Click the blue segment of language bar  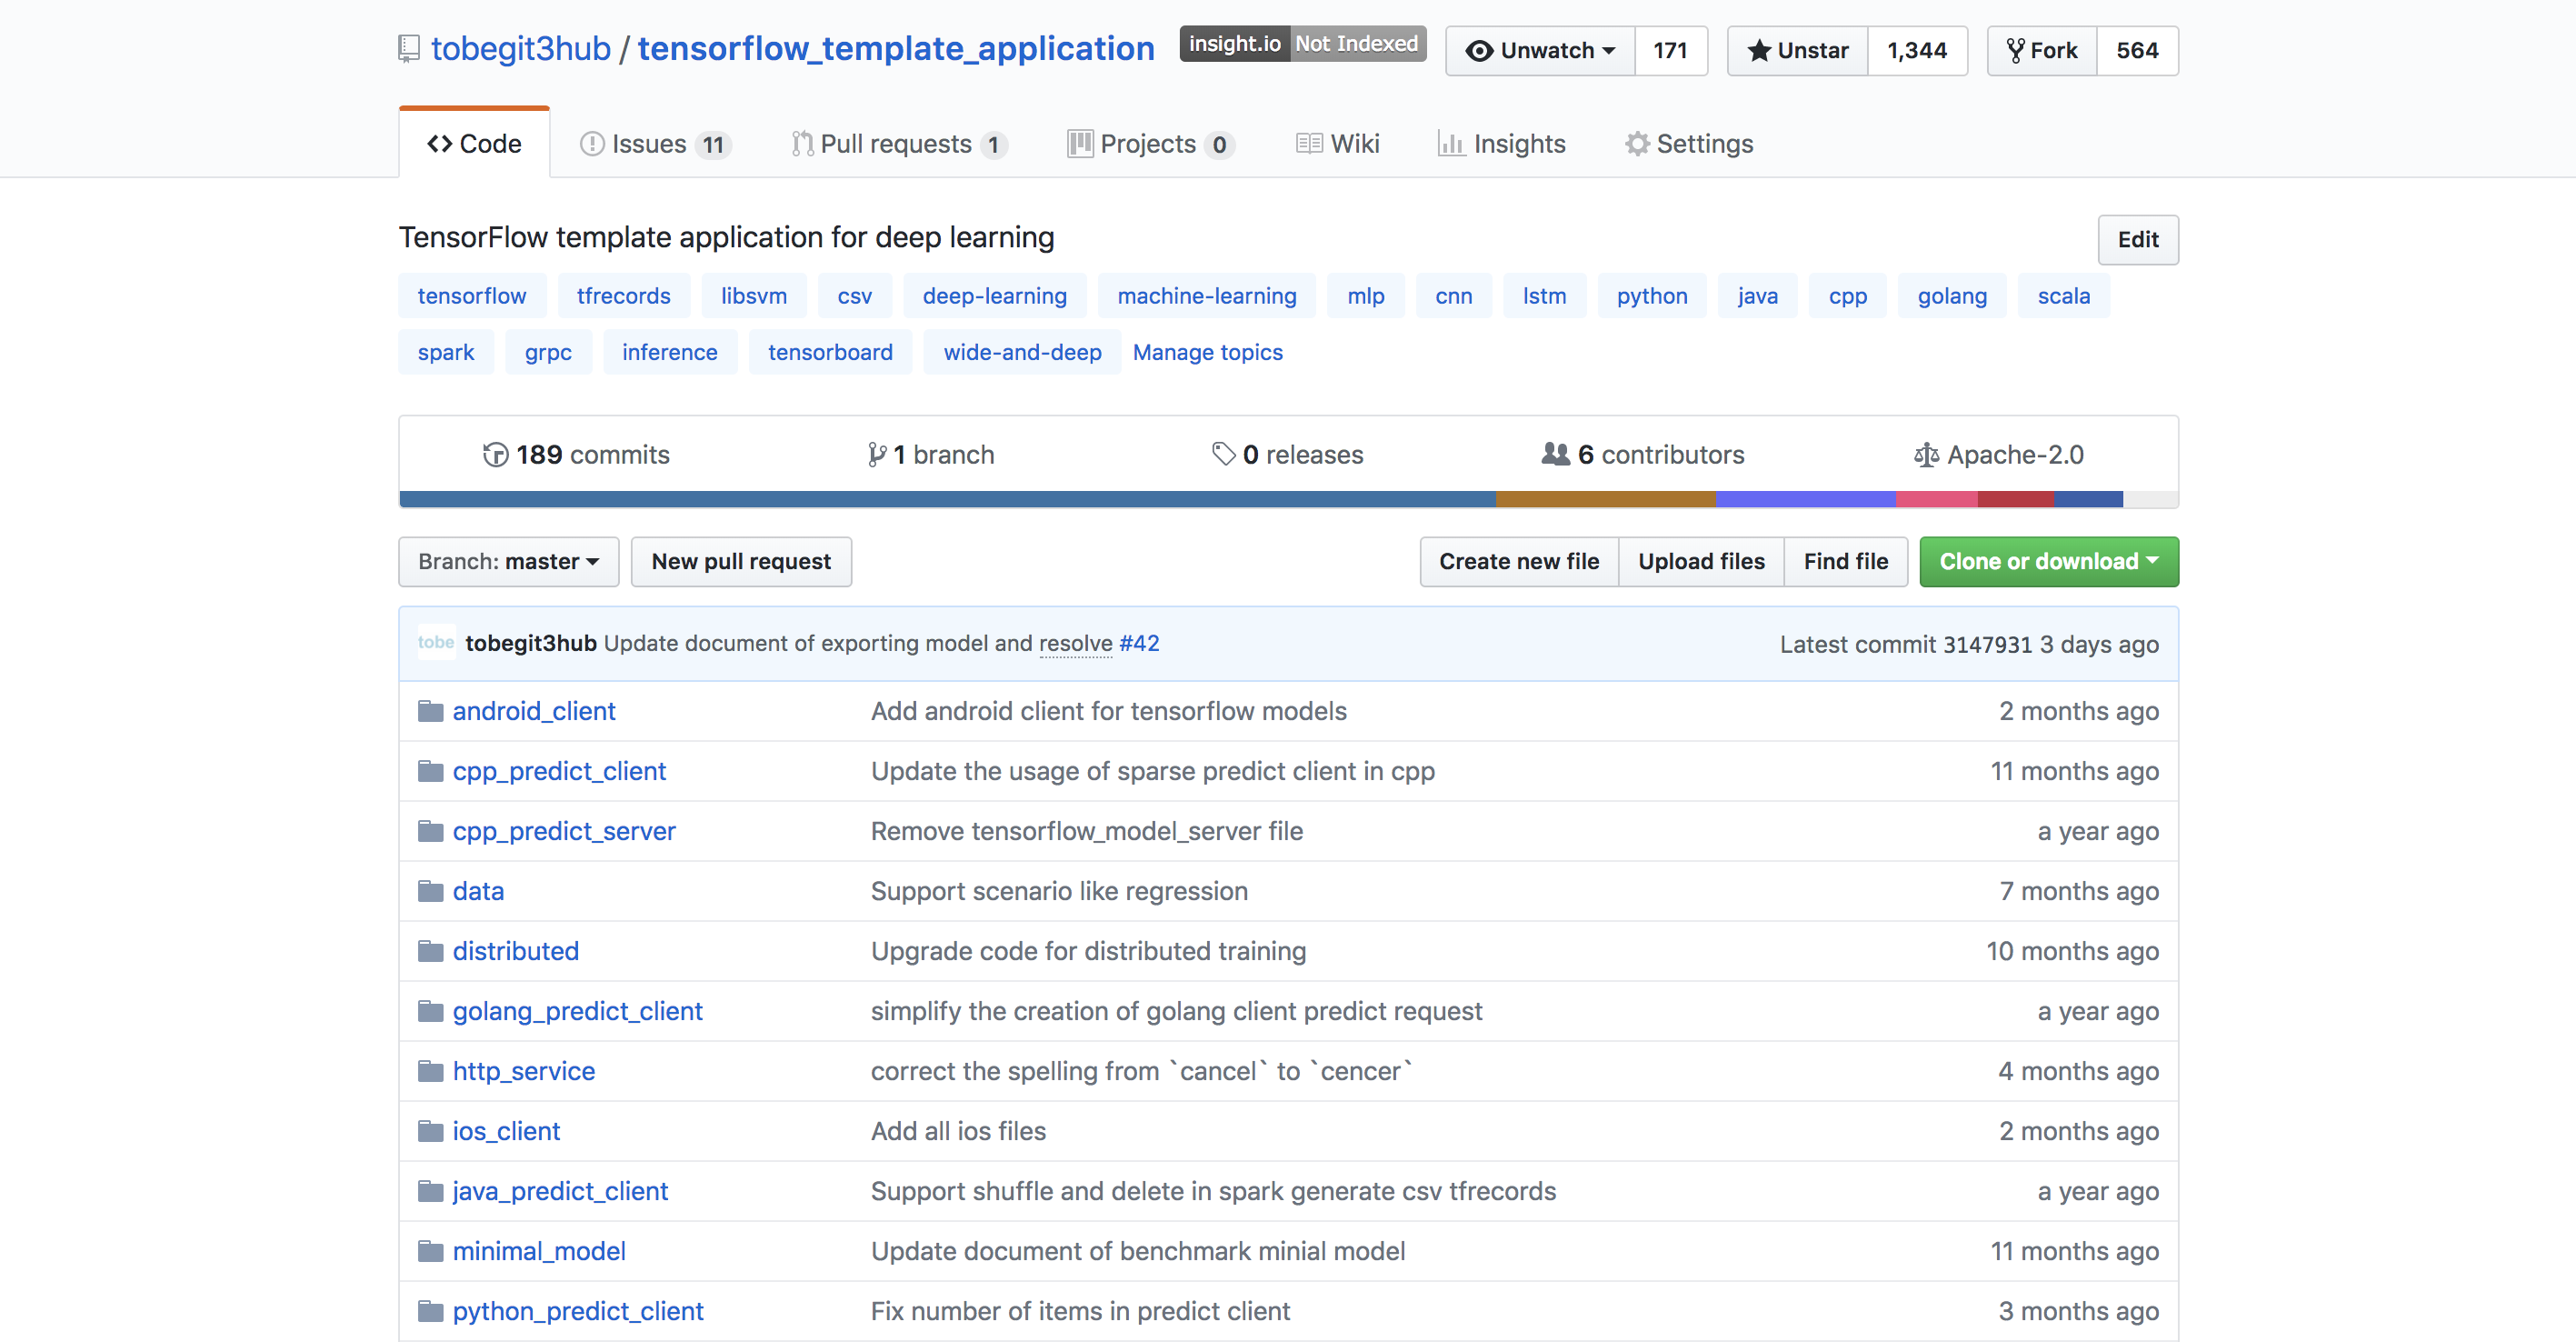click(x=946, y=499)
